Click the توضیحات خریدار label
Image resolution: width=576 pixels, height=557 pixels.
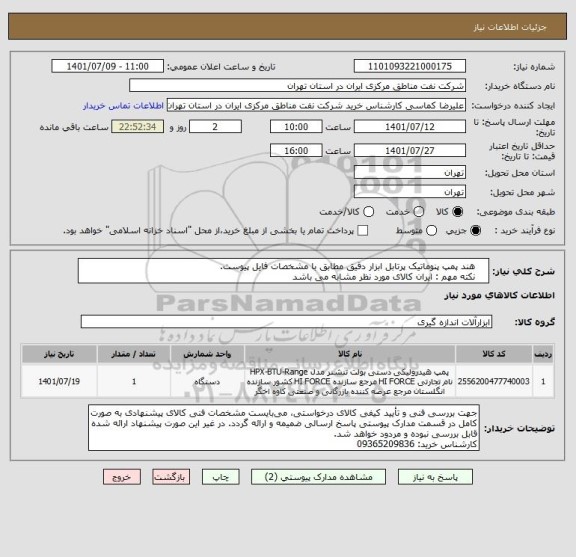point(519,428)
